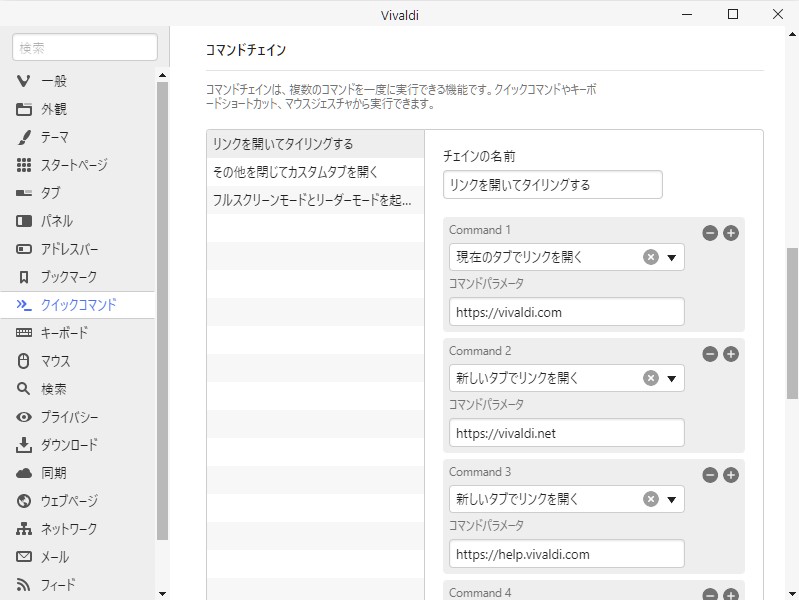The width and height of the screenshot is (799, 600).
Task: Clear Command 3 selected command
Action: [651, 499]
